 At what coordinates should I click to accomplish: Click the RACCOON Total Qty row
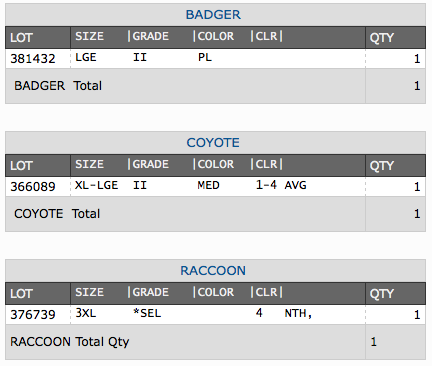pyautogui.click(x=215, y=342)
